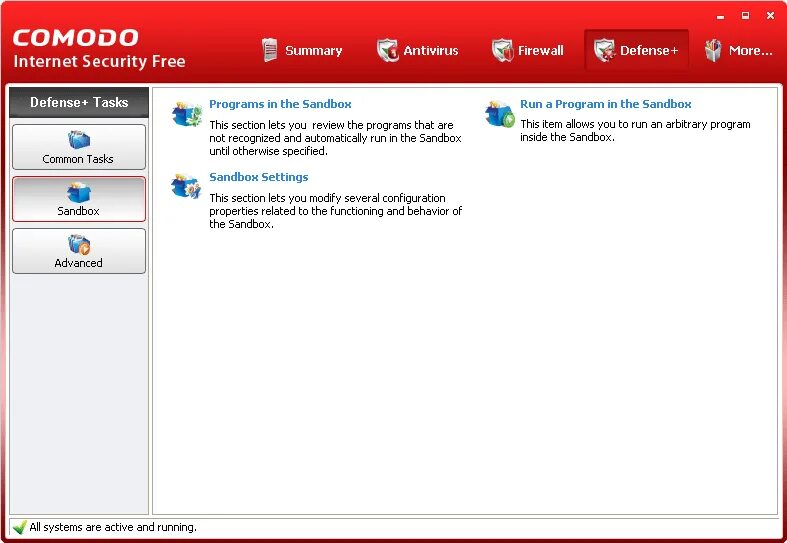Click the Sandbox blue box icon
This screenshot has width=787, height=543.
[79, 192]
